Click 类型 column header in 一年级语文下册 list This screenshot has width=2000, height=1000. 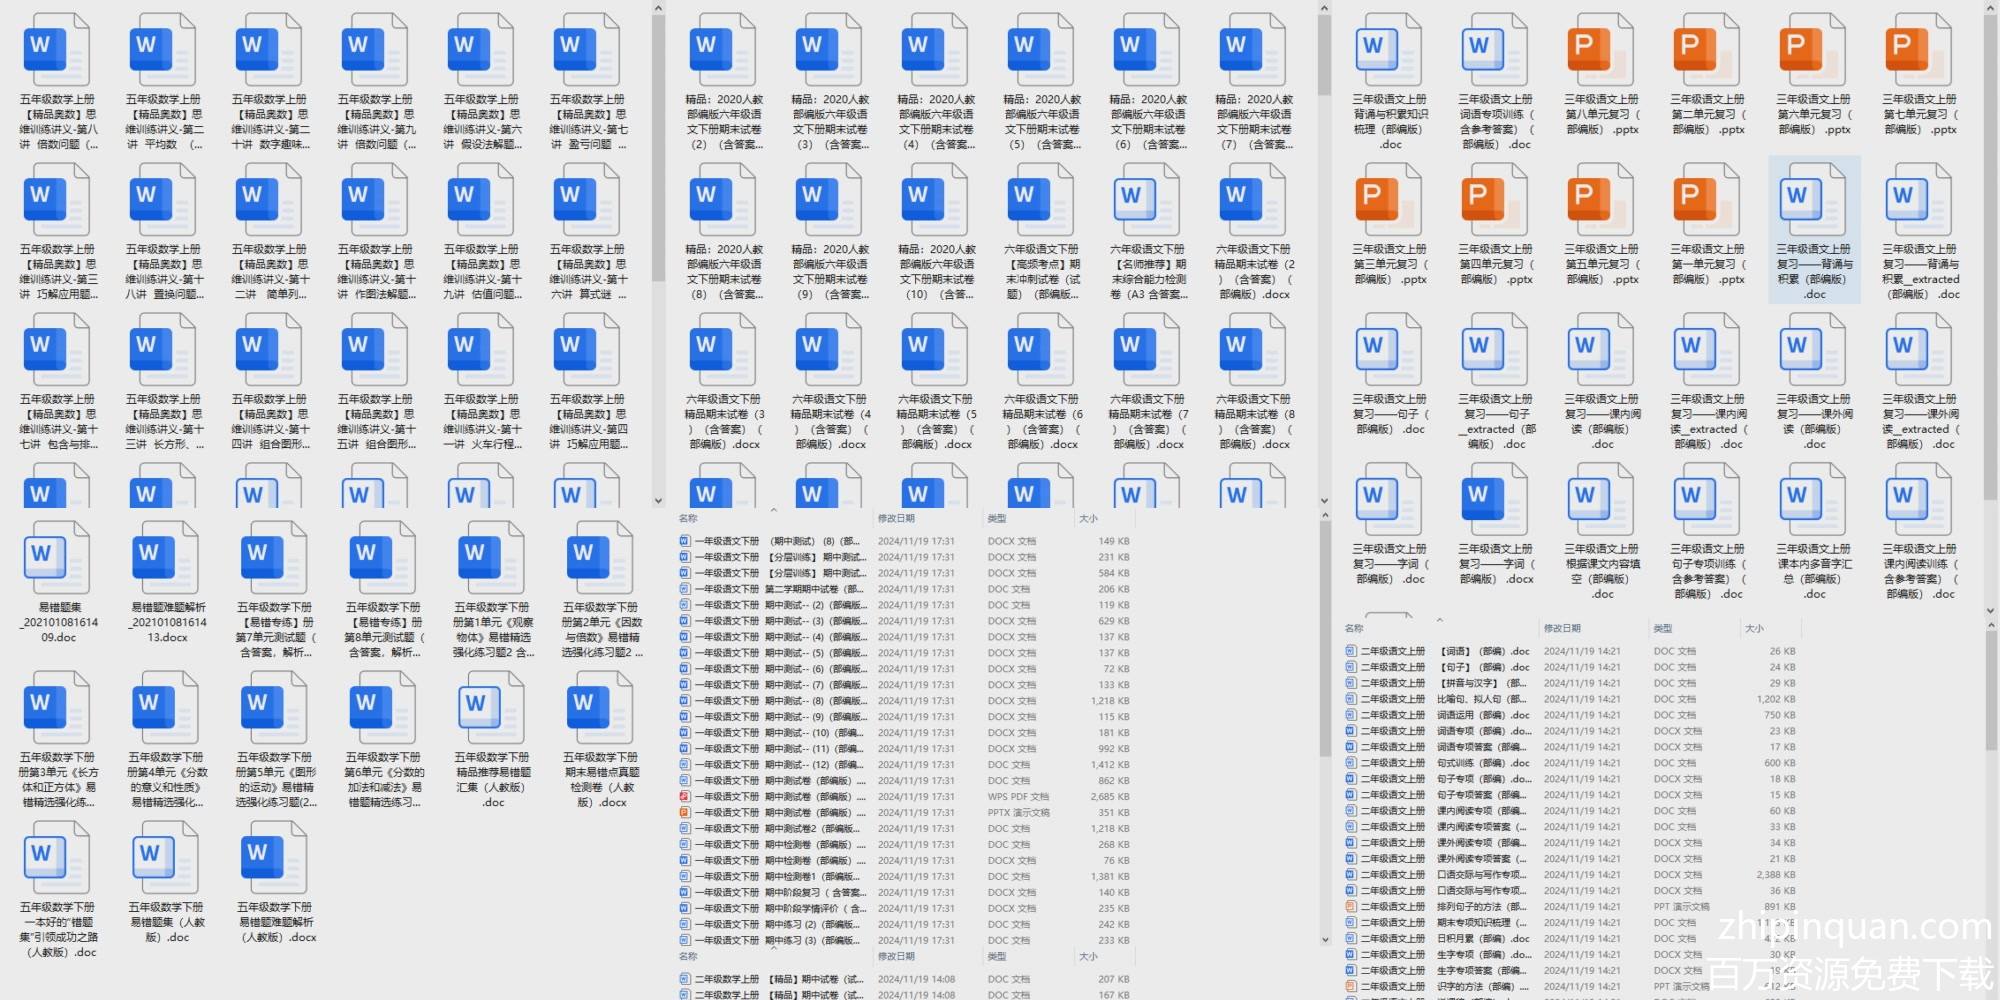997,518
